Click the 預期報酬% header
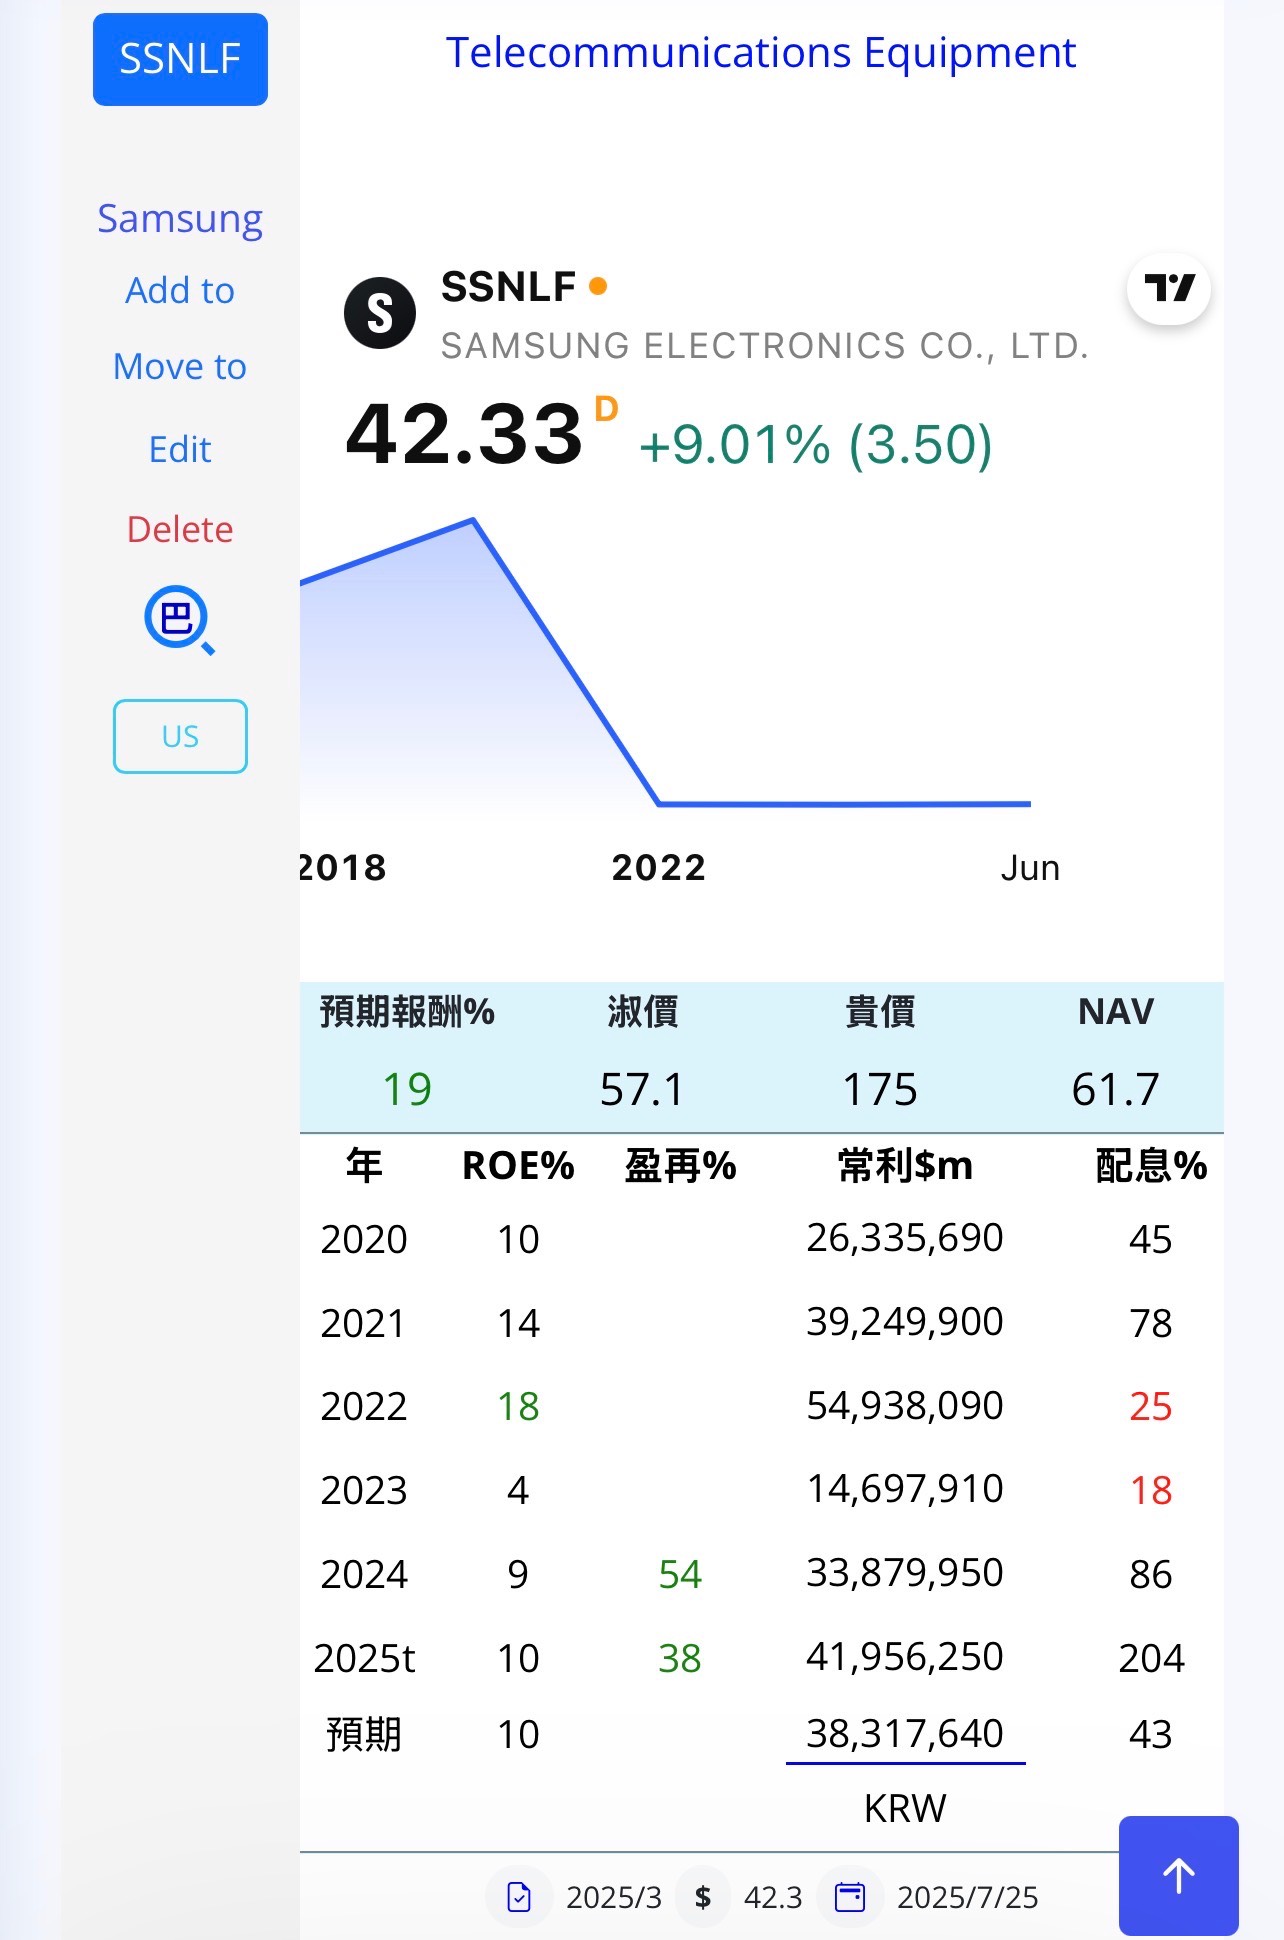 click(x=407, y=1012)
